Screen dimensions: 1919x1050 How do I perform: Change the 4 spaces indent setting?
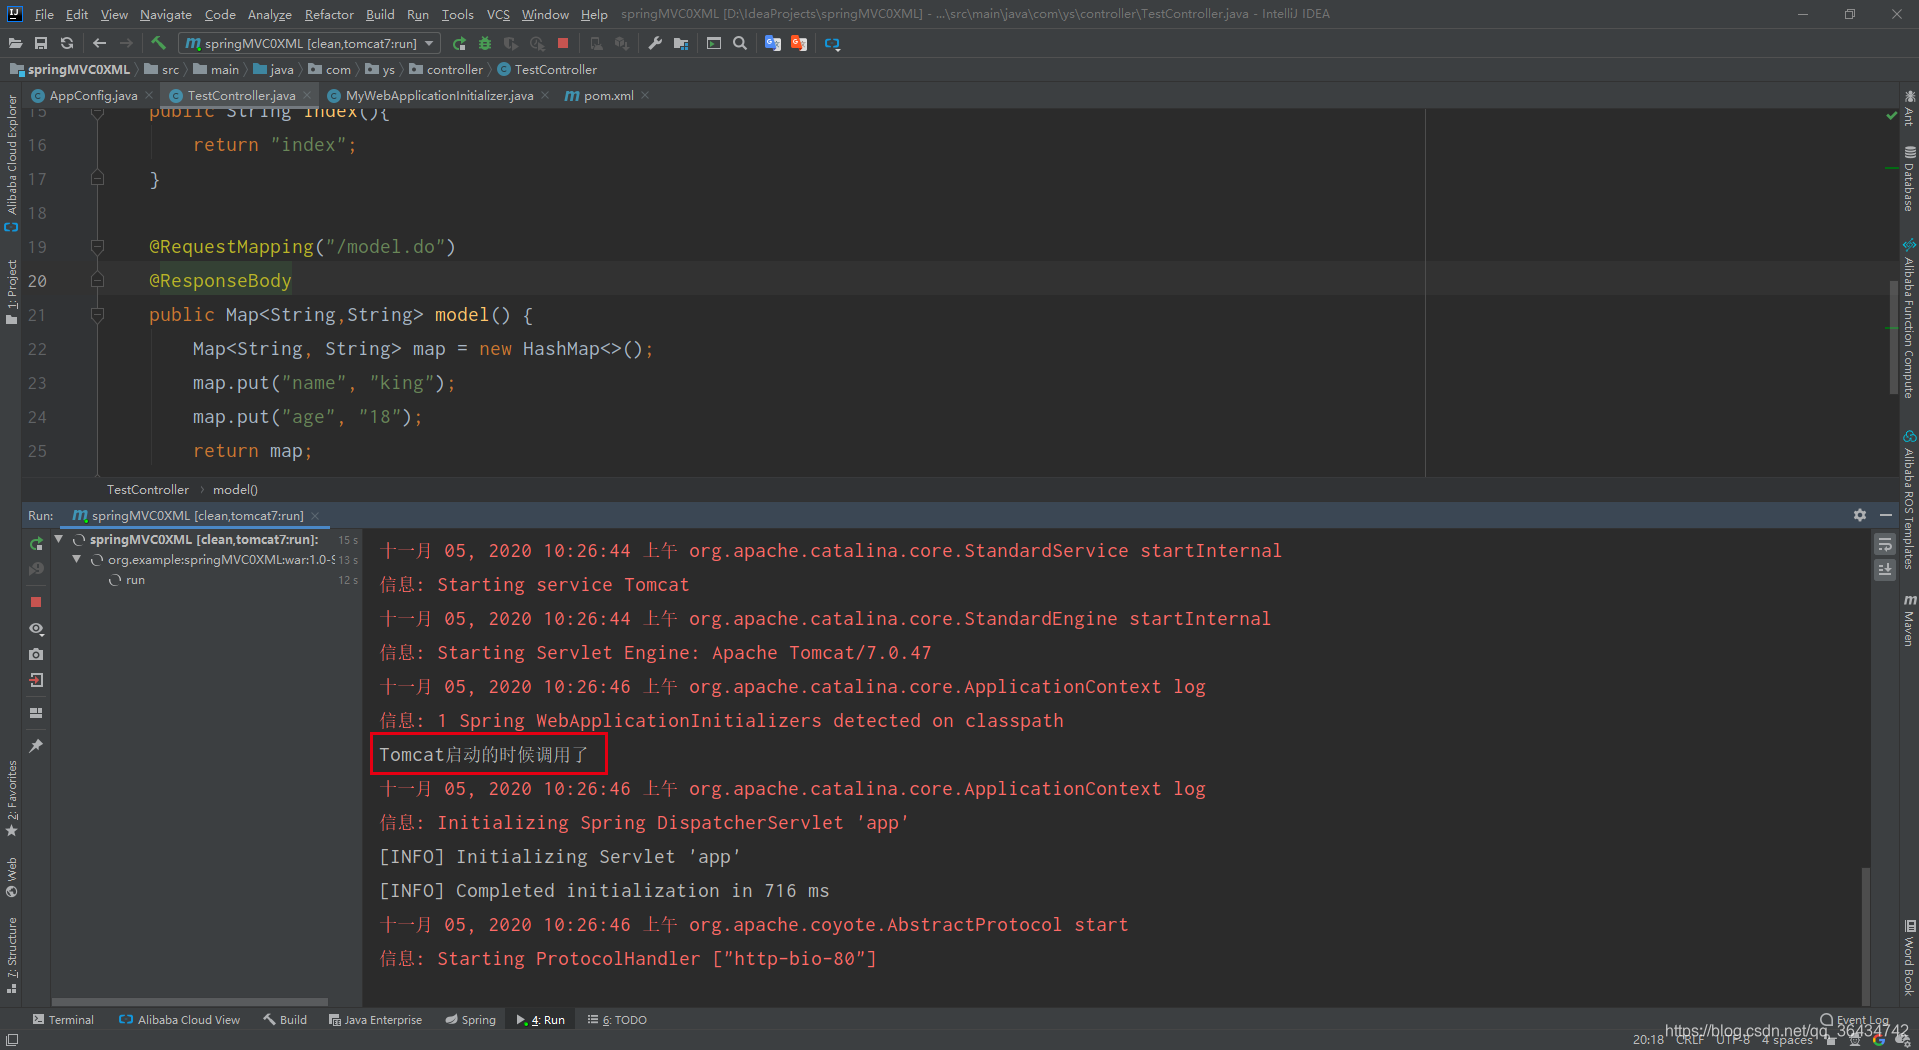click(x=1787, y=1040)
